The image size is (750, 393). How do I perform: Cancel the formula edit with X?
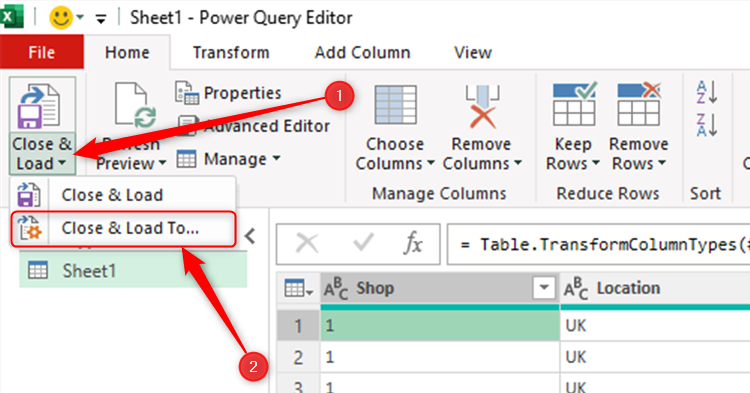307,244
